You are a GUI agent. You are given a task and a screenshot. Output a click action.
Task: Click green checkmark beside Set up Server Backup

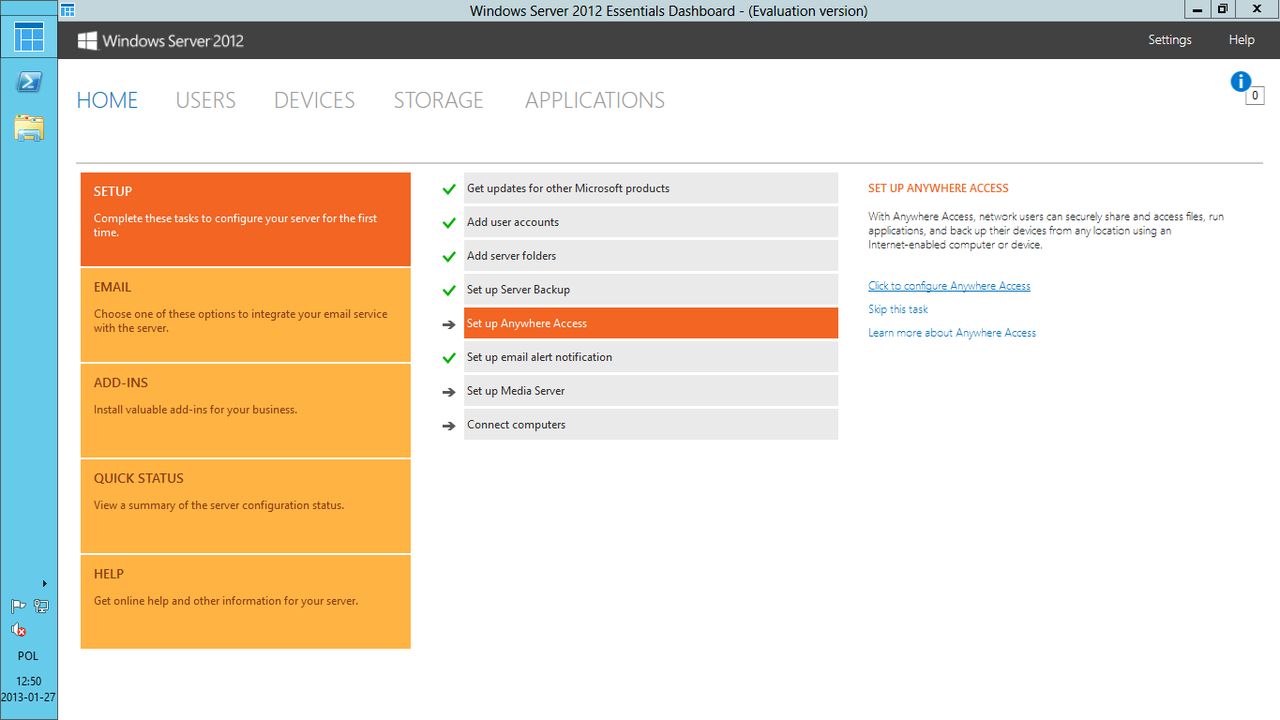(449, 291)
